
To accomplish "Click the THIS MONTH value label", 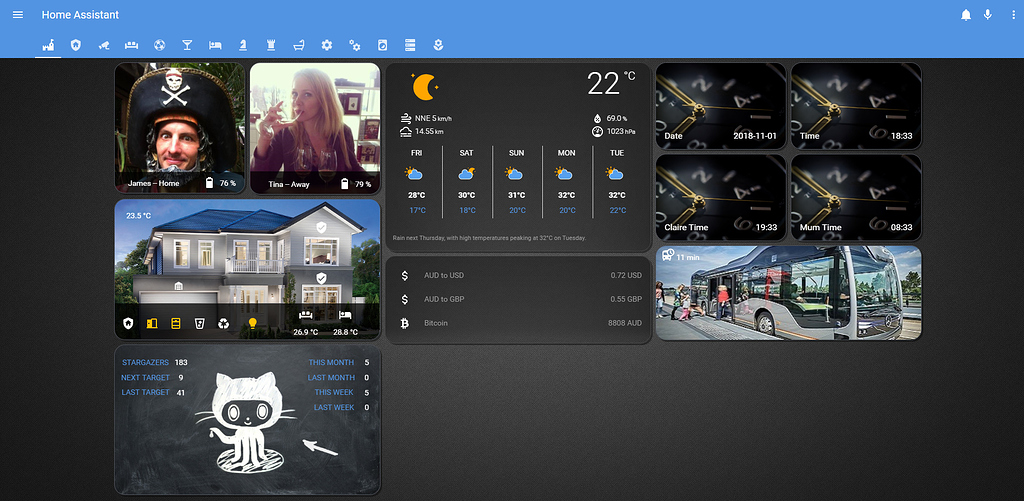I will (x=331, y=363).
